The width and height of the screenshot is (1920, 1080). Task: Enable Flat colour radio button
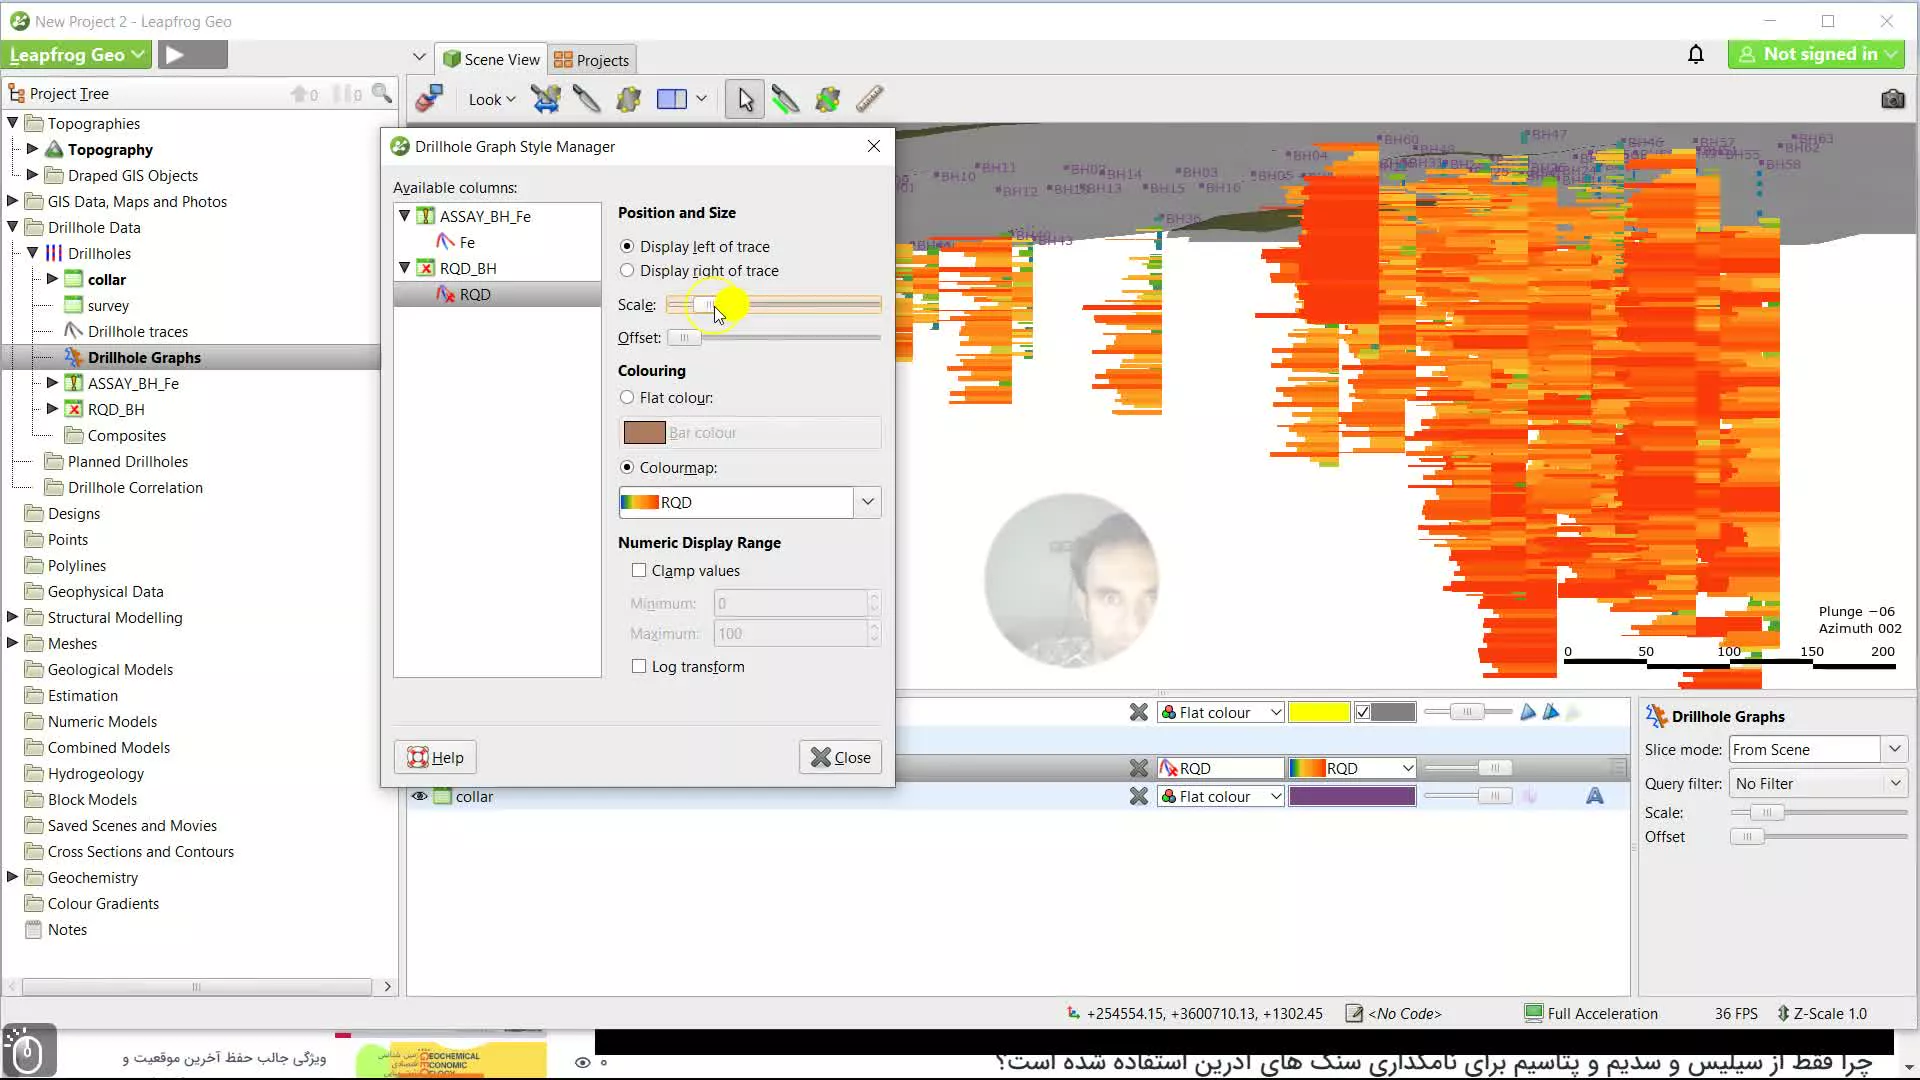click(628, 397)
